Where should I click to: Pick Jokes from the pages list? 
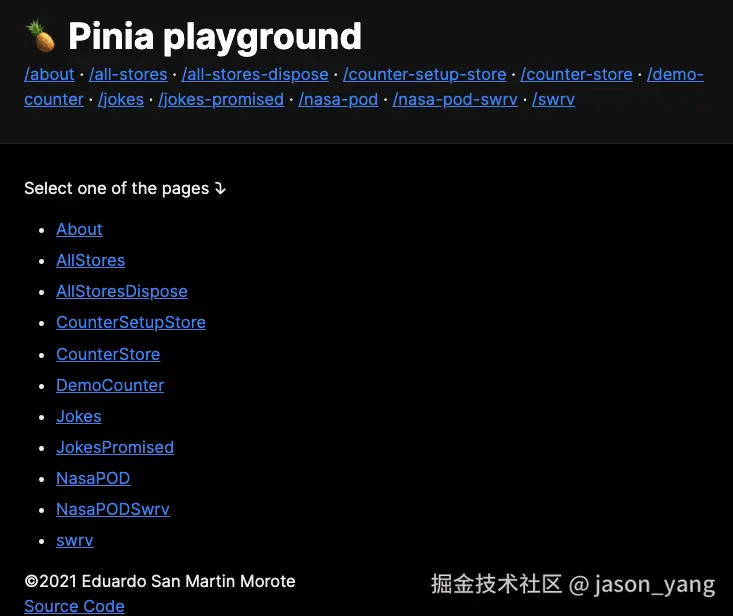tap(79, 416)
